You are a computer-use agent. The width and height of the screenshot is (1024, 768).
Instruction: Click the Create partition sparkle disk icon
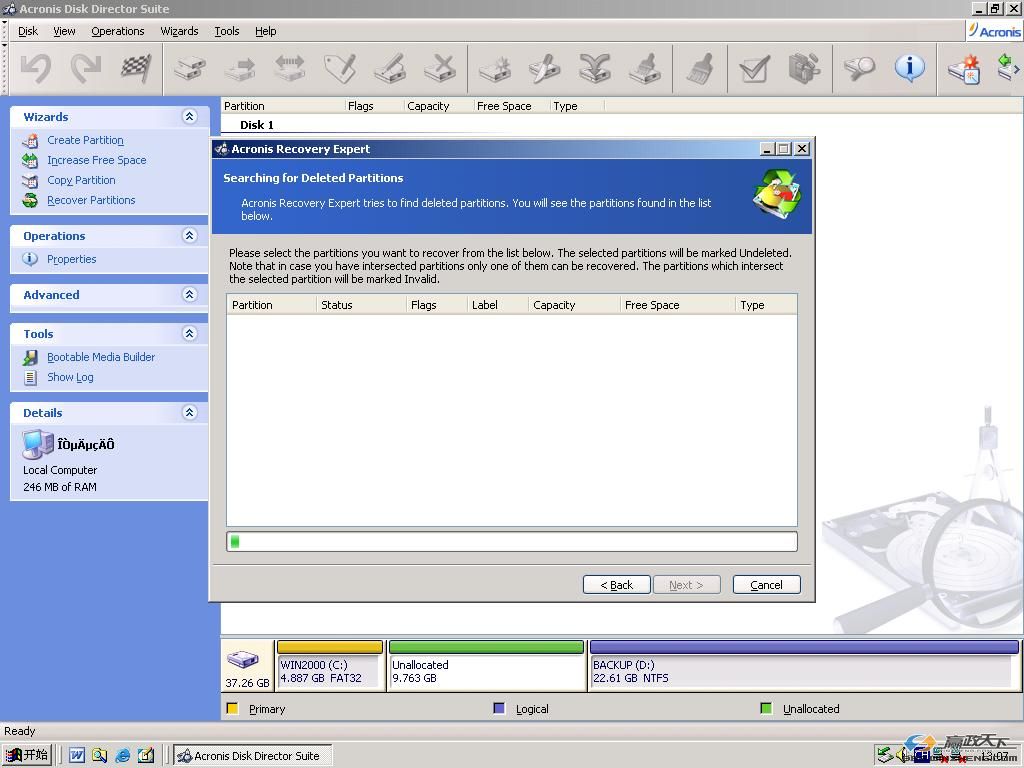coord(494,69)
